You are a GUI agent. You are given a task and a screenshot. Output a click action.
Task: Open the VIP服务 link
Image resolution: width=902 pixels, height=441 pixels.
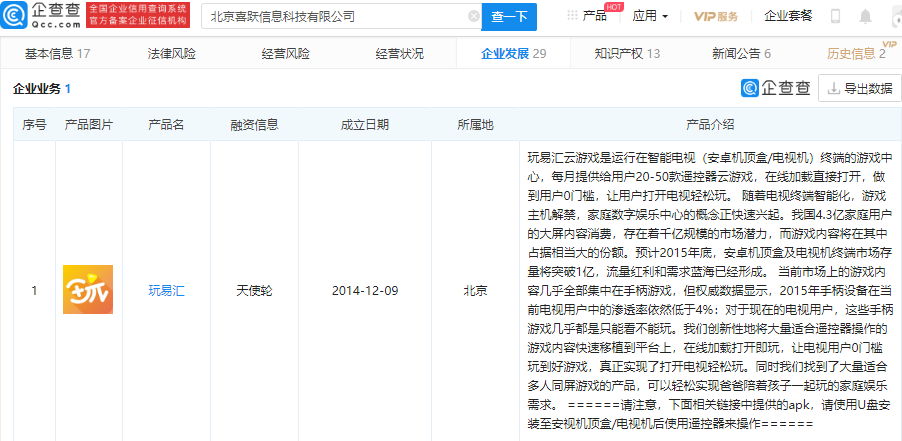coord(716,16)
